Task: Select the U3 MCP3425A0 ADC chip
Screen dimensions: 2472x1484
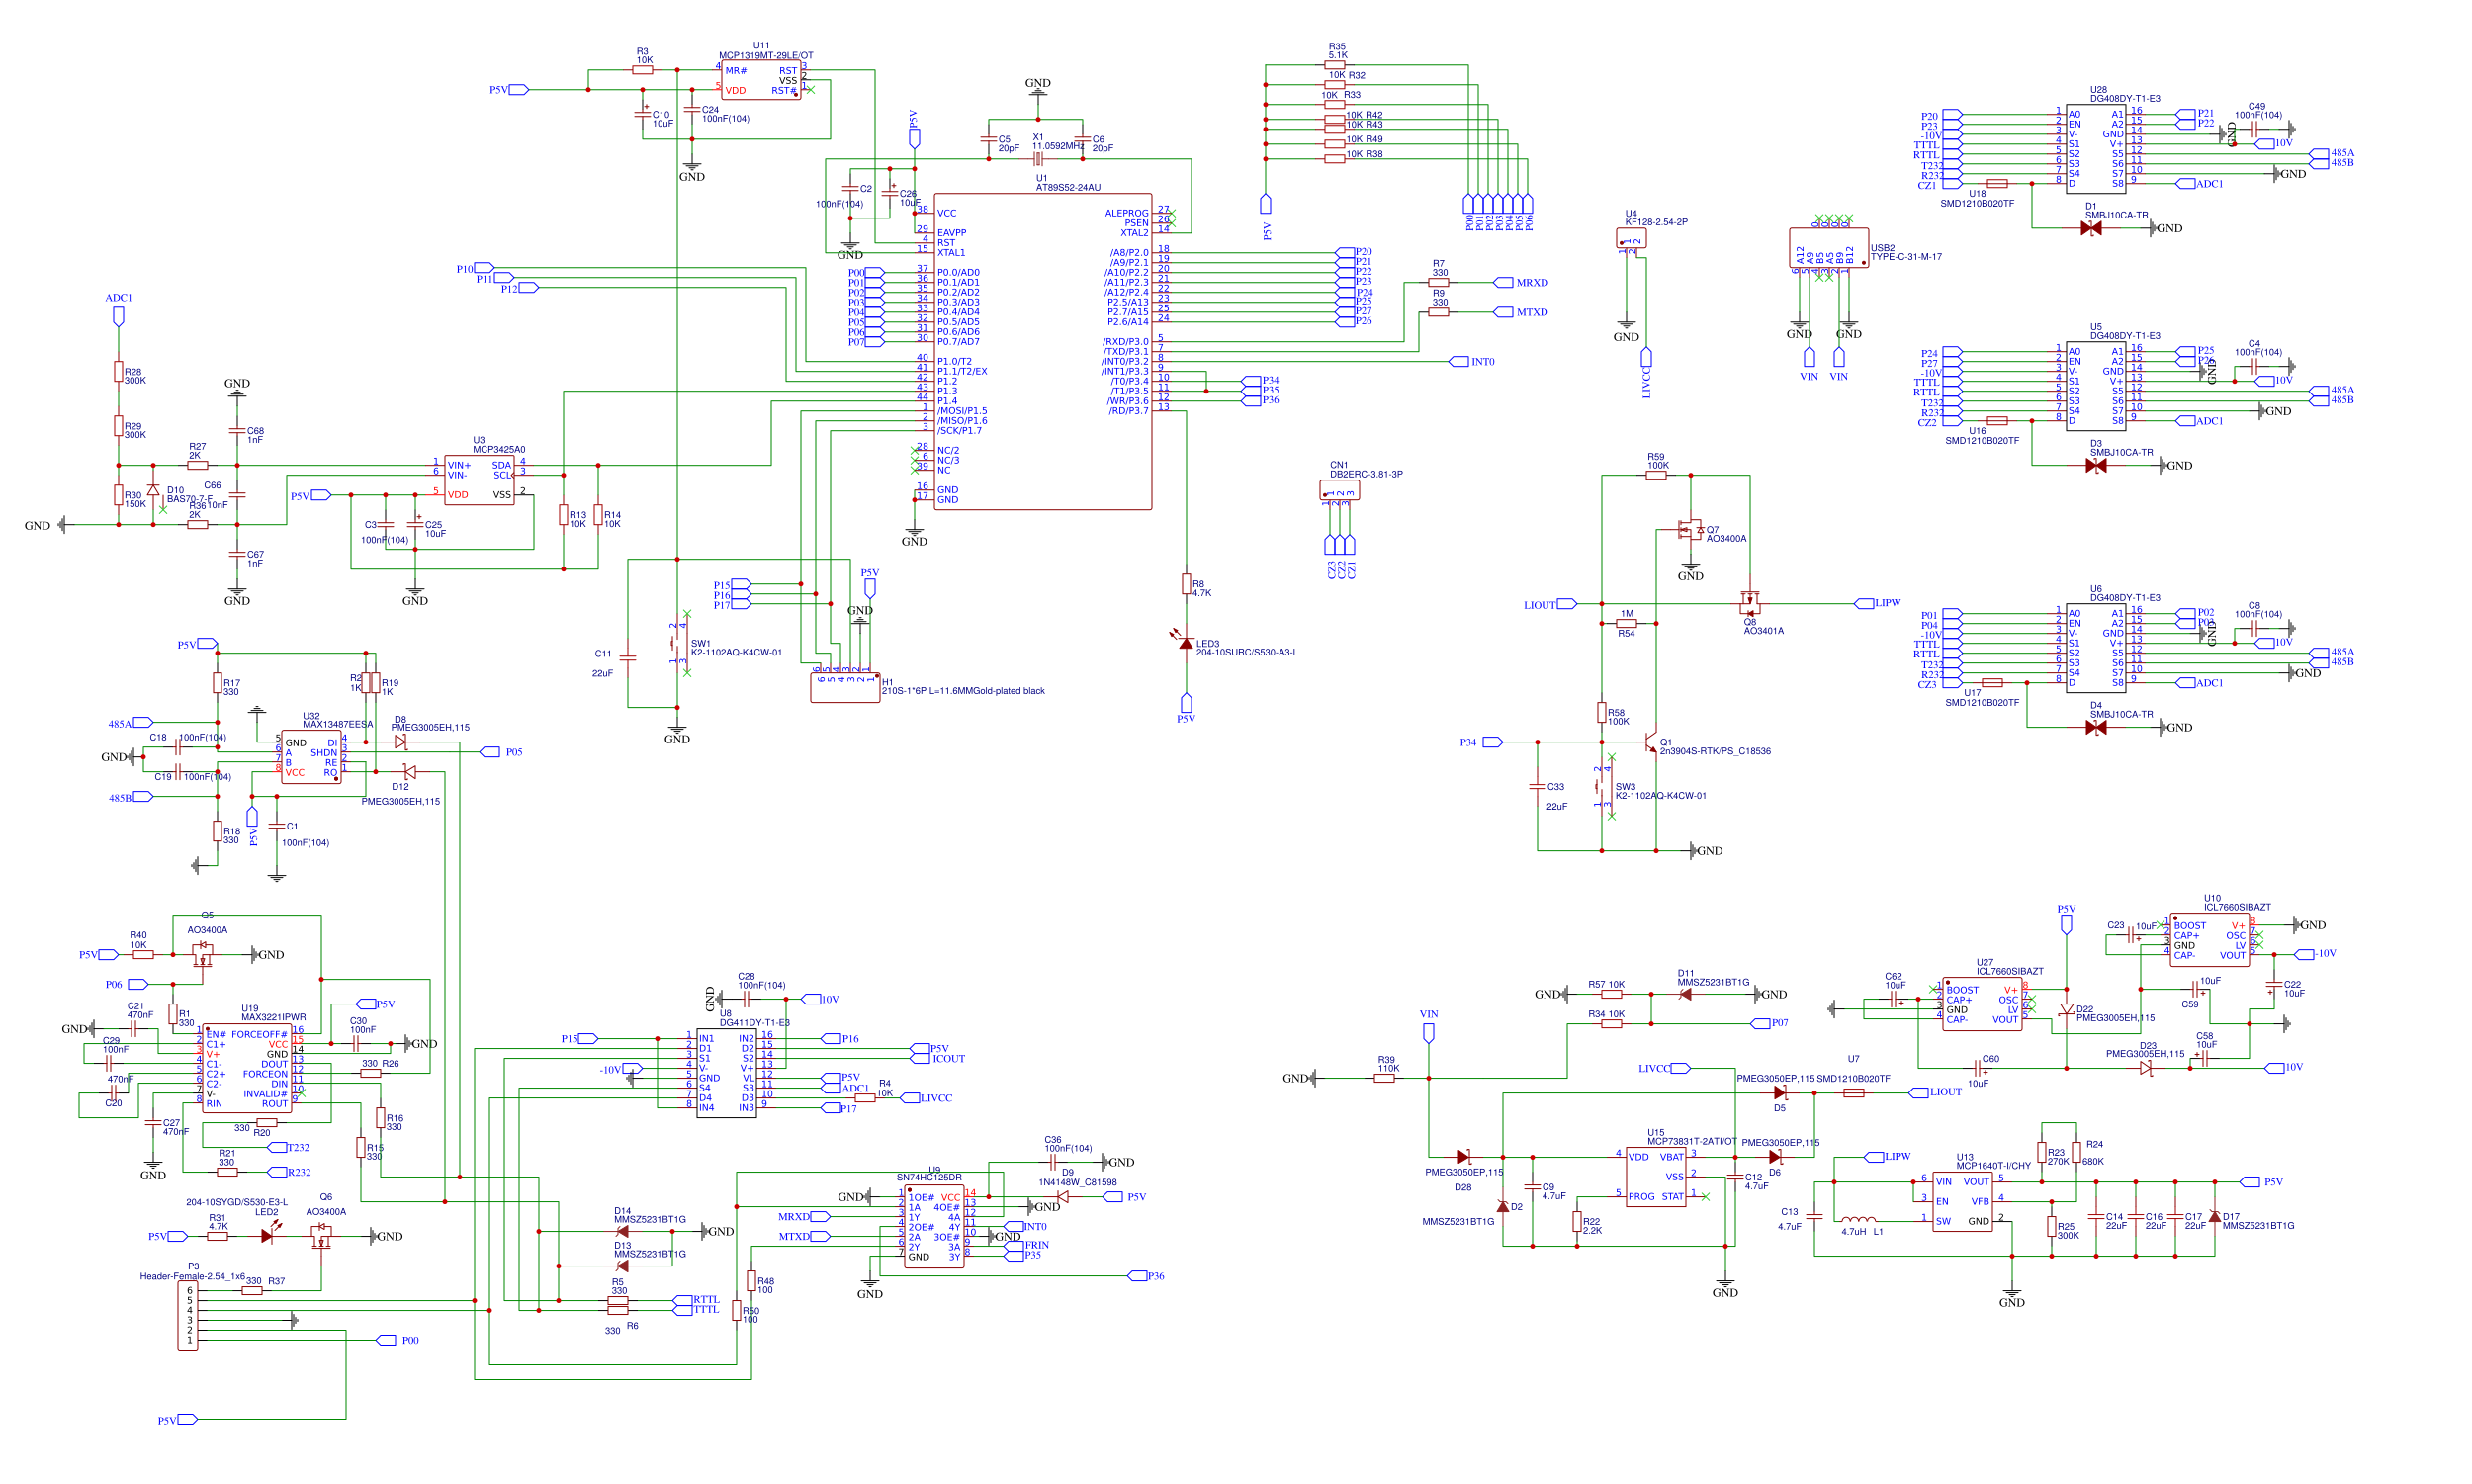Action: pos(479,480)
